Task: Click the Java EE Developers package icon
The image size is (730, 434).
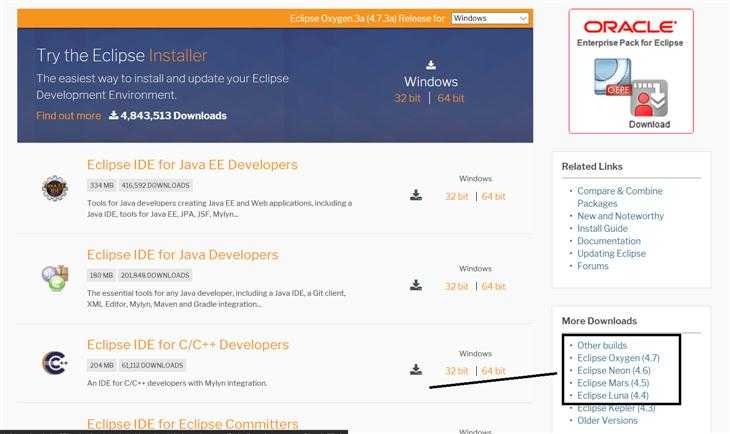Action: pyautogui.click(x=55, y=188)
